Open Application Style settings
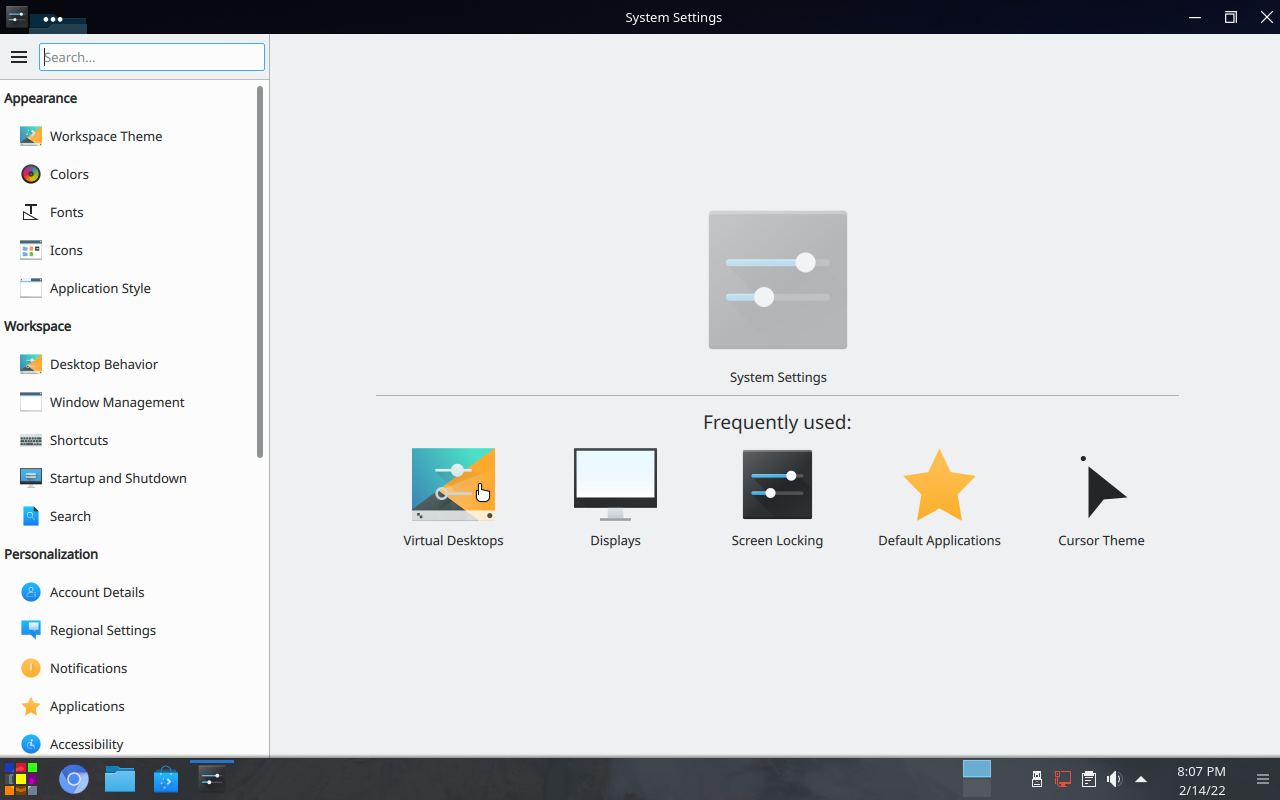 click(134, 288)
